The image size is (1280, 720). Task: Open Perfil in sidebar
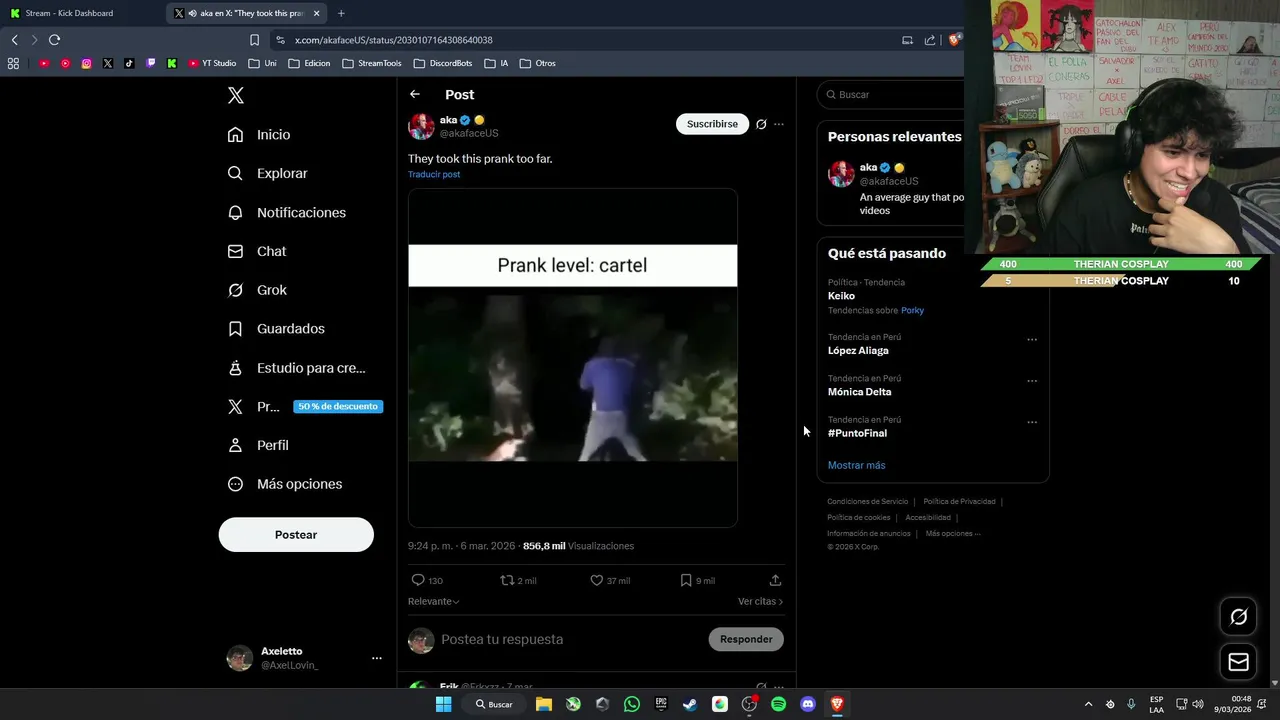click(x=258, y=445)
